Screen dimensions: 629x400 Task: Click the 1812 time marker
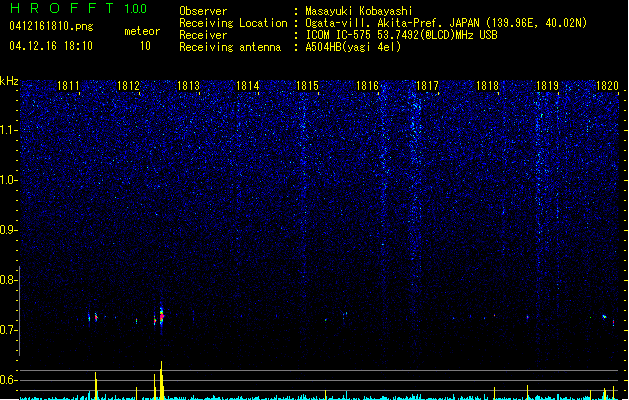coord(128,86)
